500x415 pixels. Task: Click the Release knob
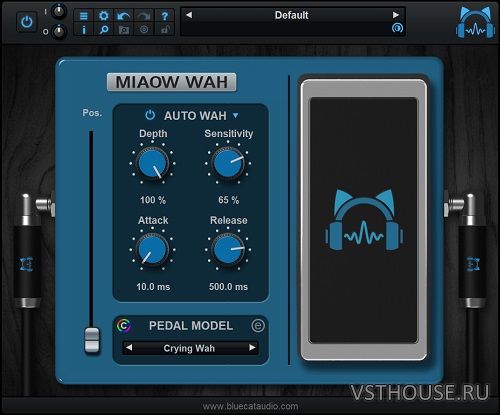pyautogui.click(x=228, y=249)
